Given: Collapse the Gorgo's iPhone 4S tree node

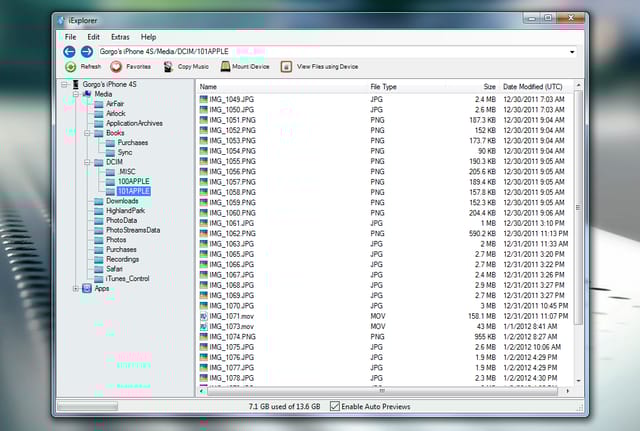Looking at the screenshot, I should click(64, 84).
